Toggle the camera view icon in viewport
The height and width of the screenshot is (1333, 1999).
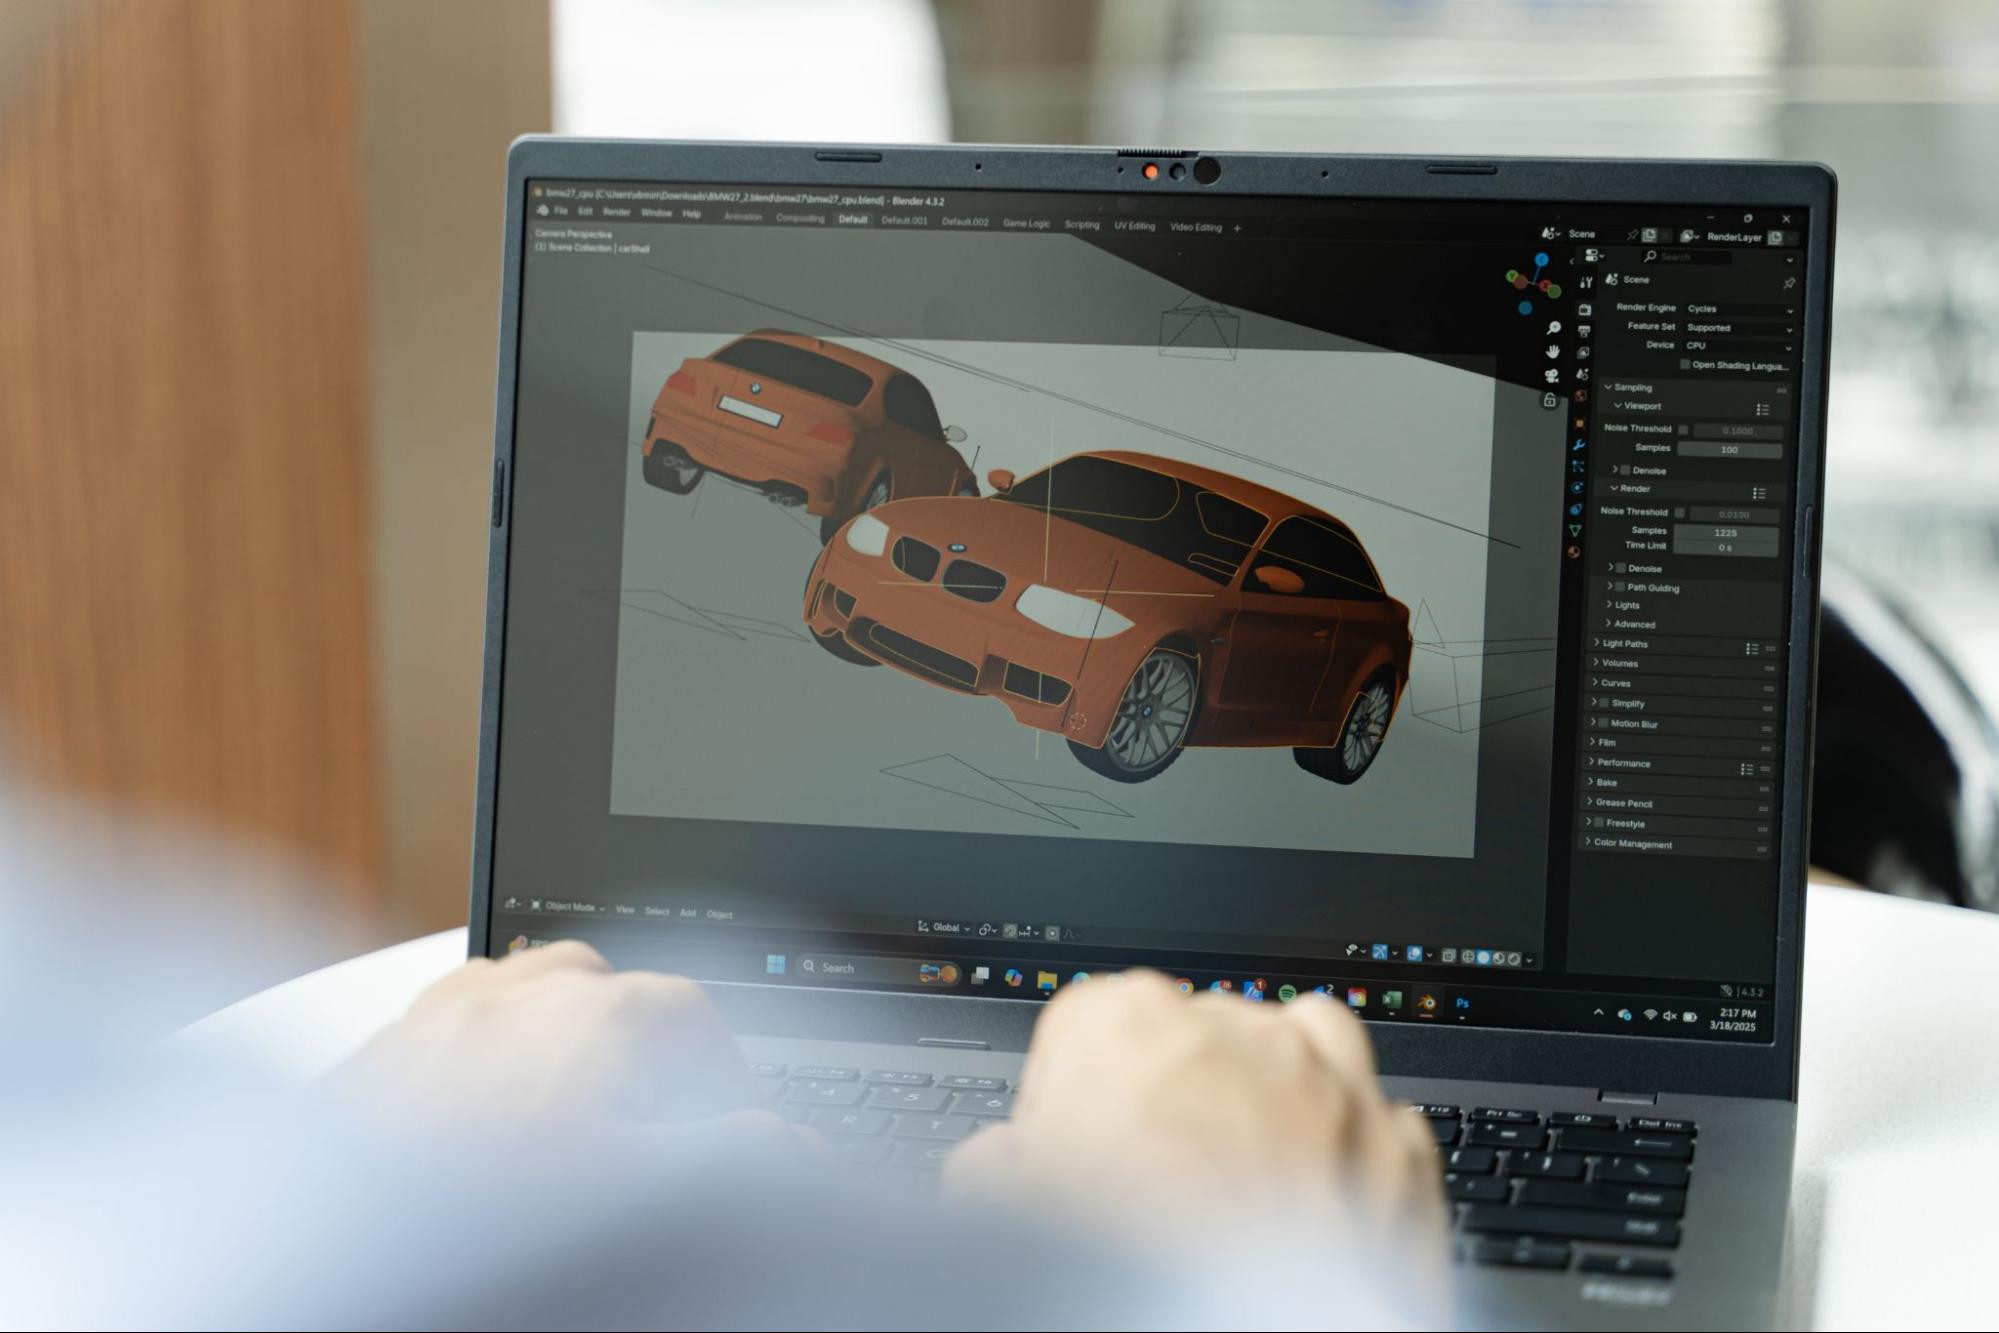pos(1551,376)
